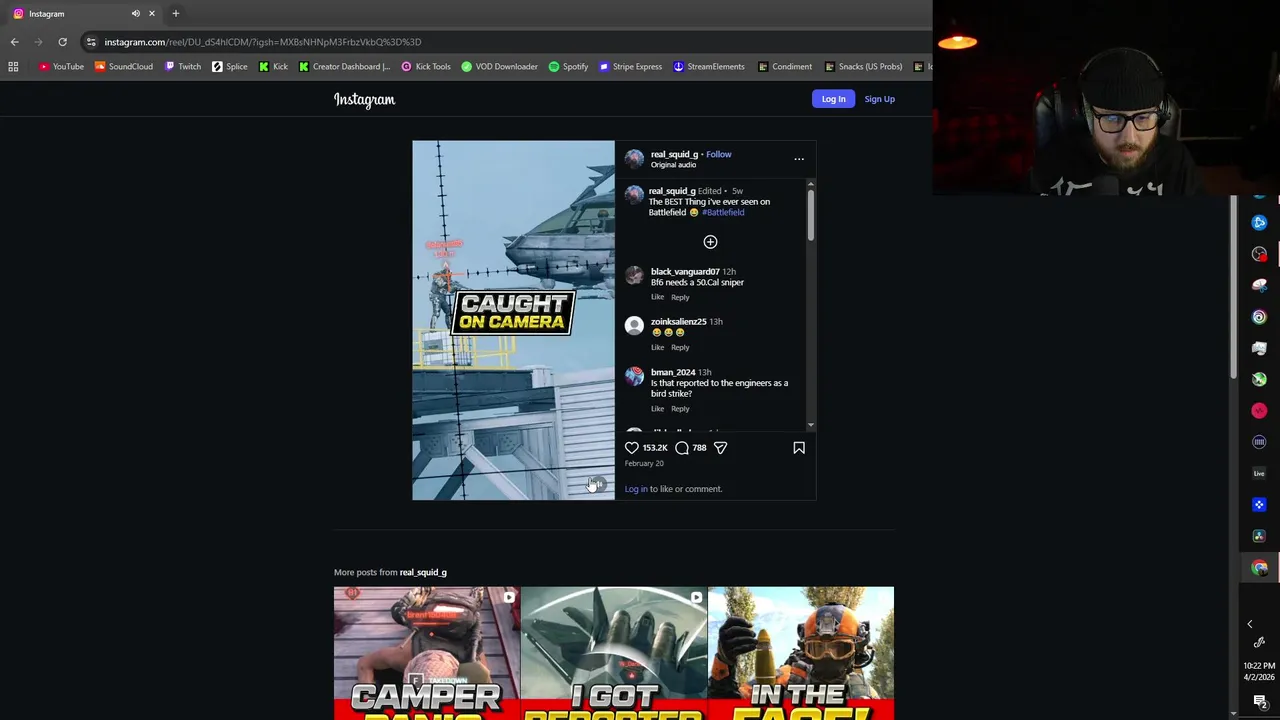Open the Splice bookmark

230,66
